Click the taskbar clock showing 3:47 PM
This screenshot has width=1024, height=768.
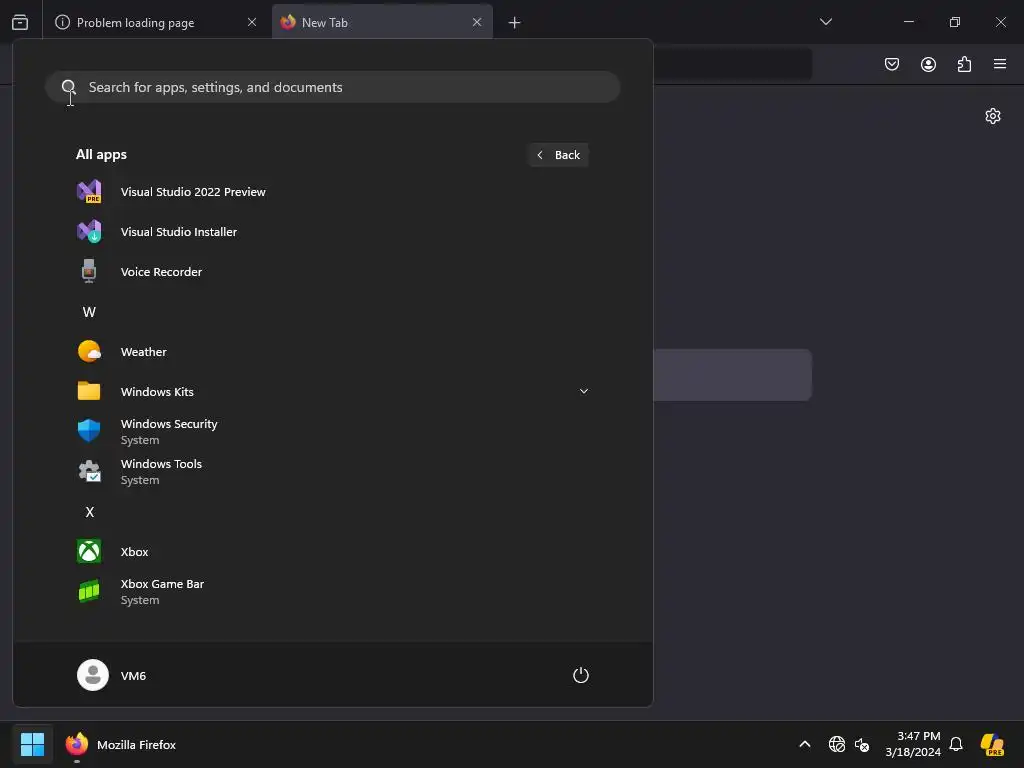tap(913, 744)
